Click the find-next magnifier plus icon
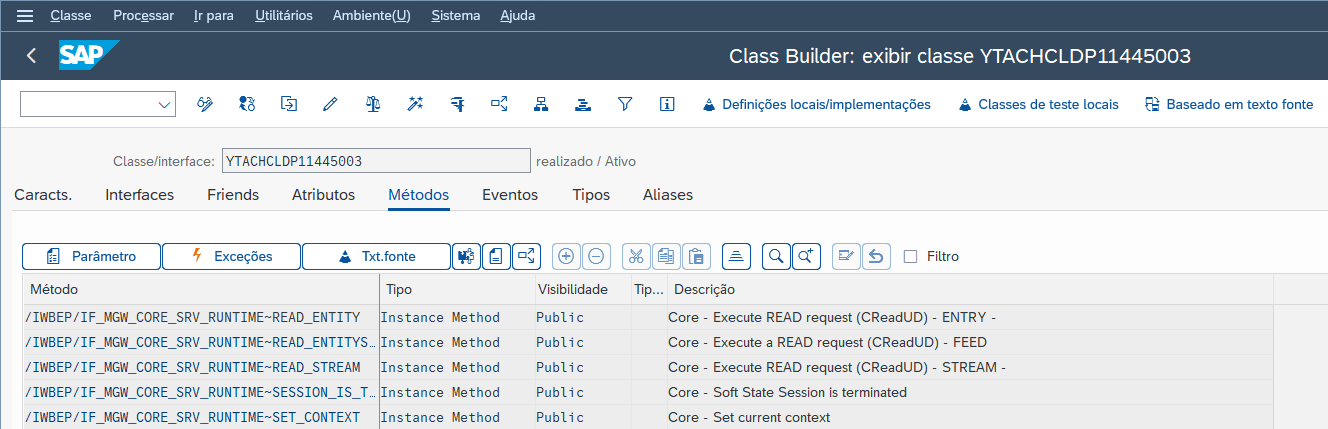 tap(807, 256)
